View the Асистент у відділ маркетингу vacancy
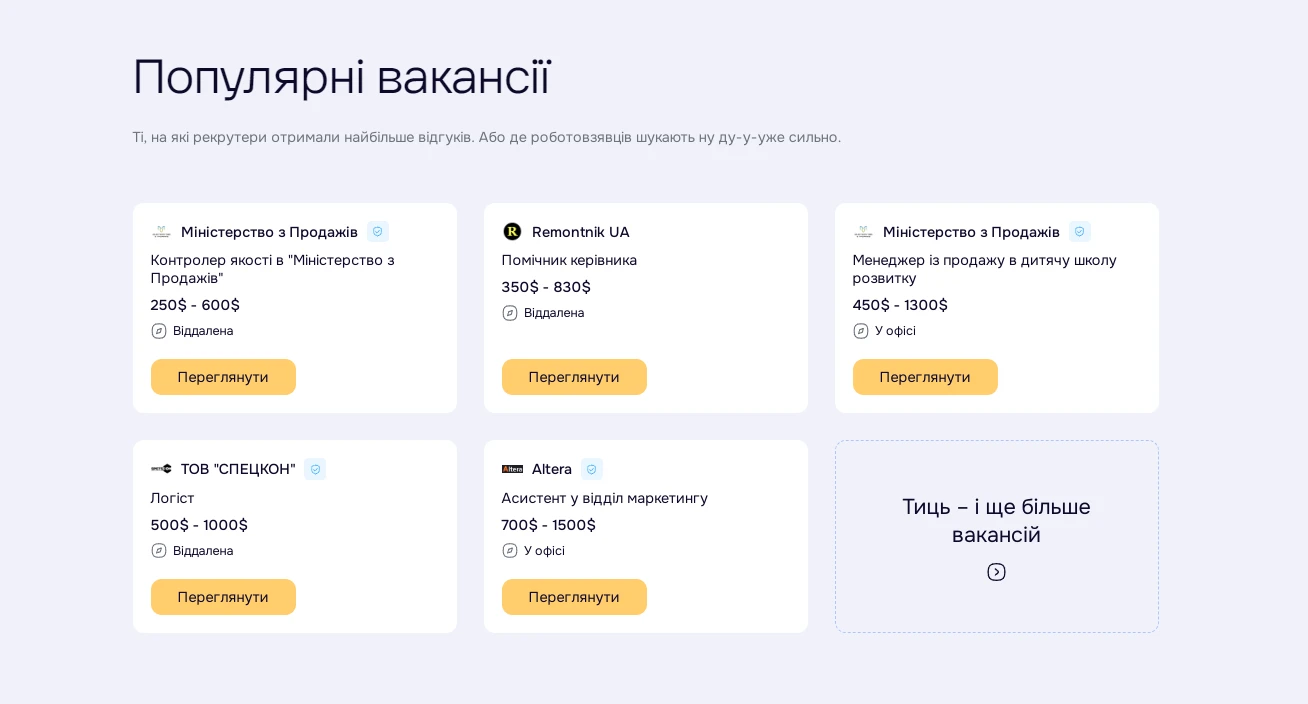This screenshot has width=1308, height=704. (x=574, y=597)
